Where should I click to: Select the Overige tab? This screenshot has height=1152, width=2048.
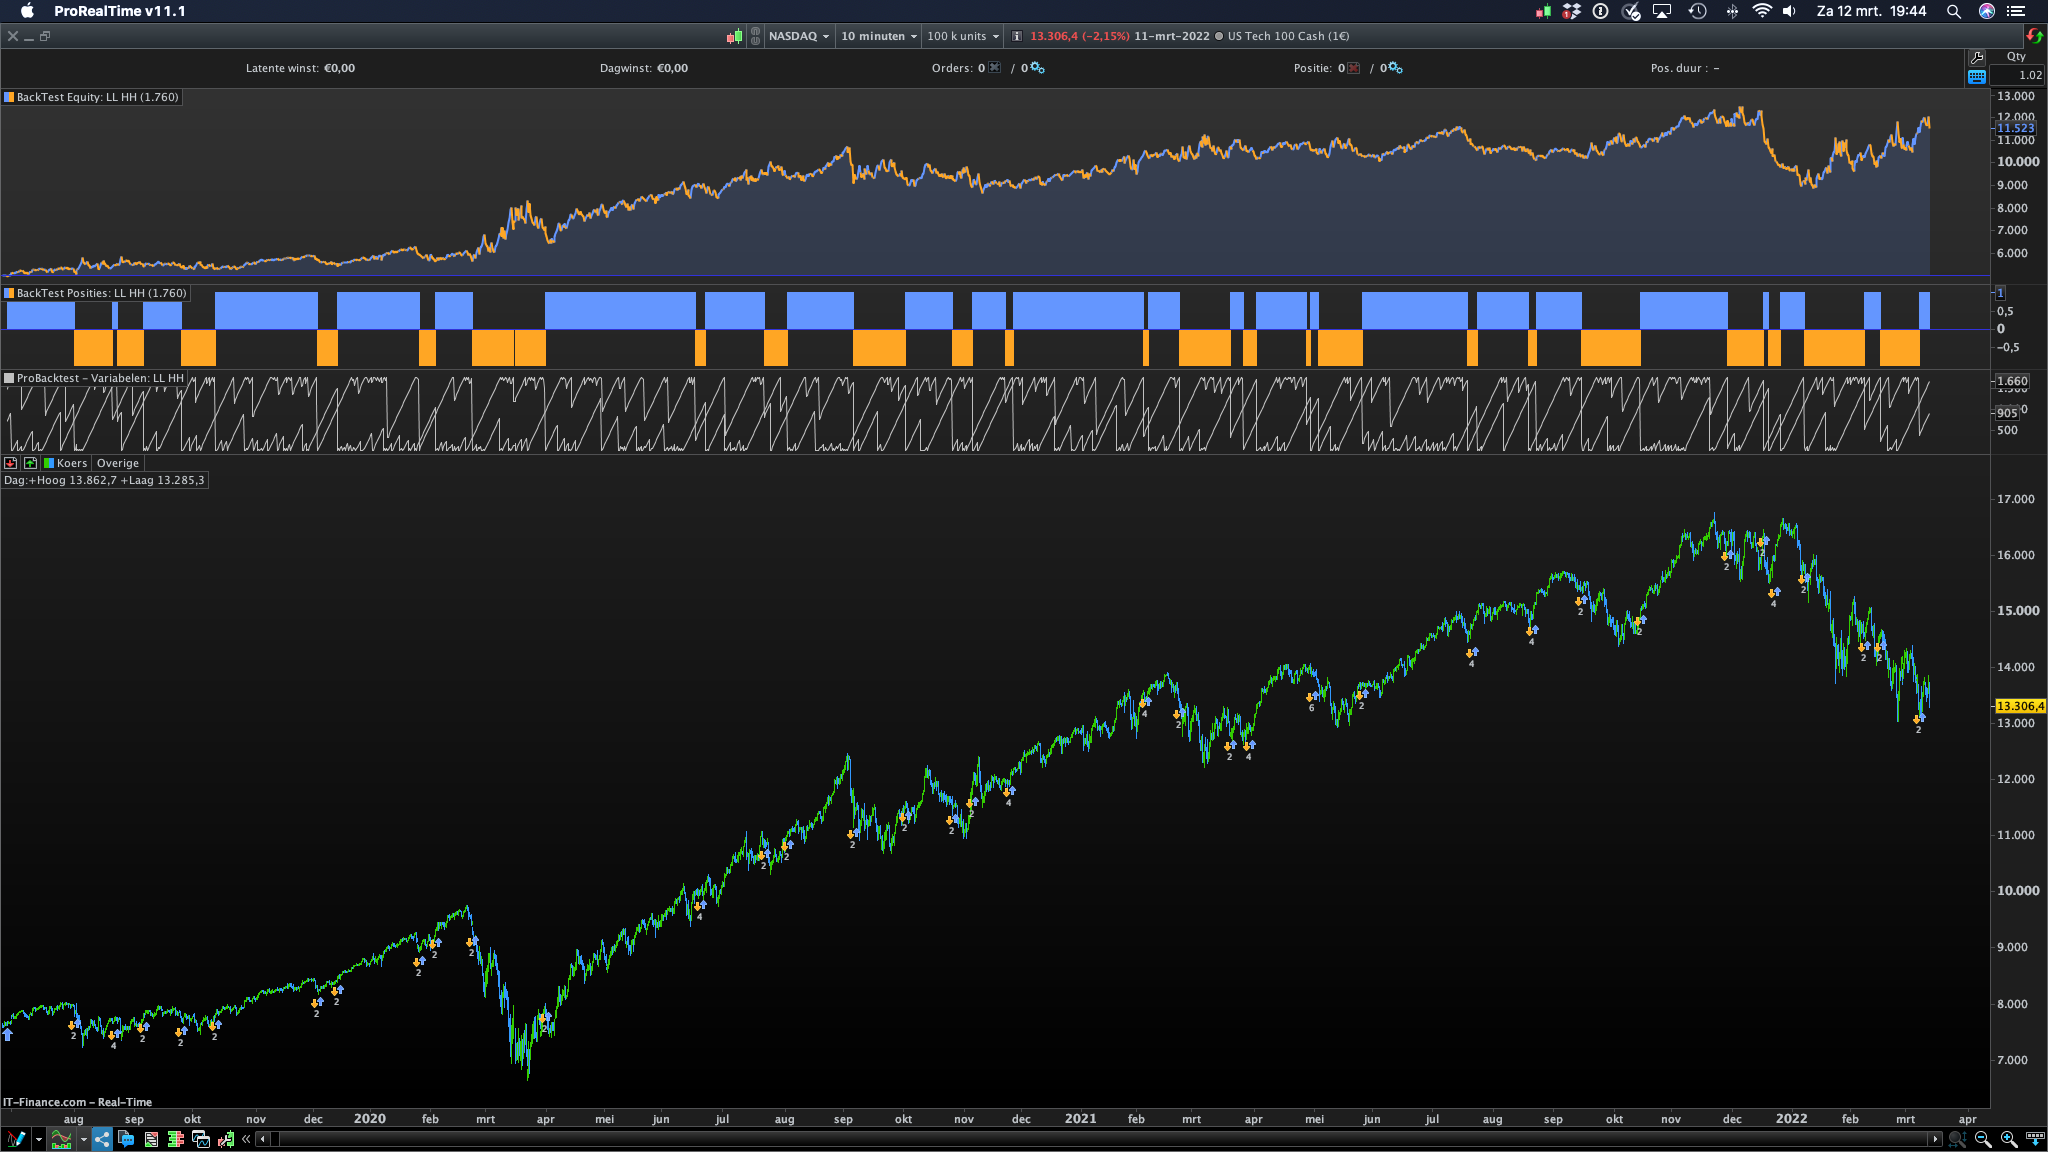pyautogui.click(x=118, y=463)
